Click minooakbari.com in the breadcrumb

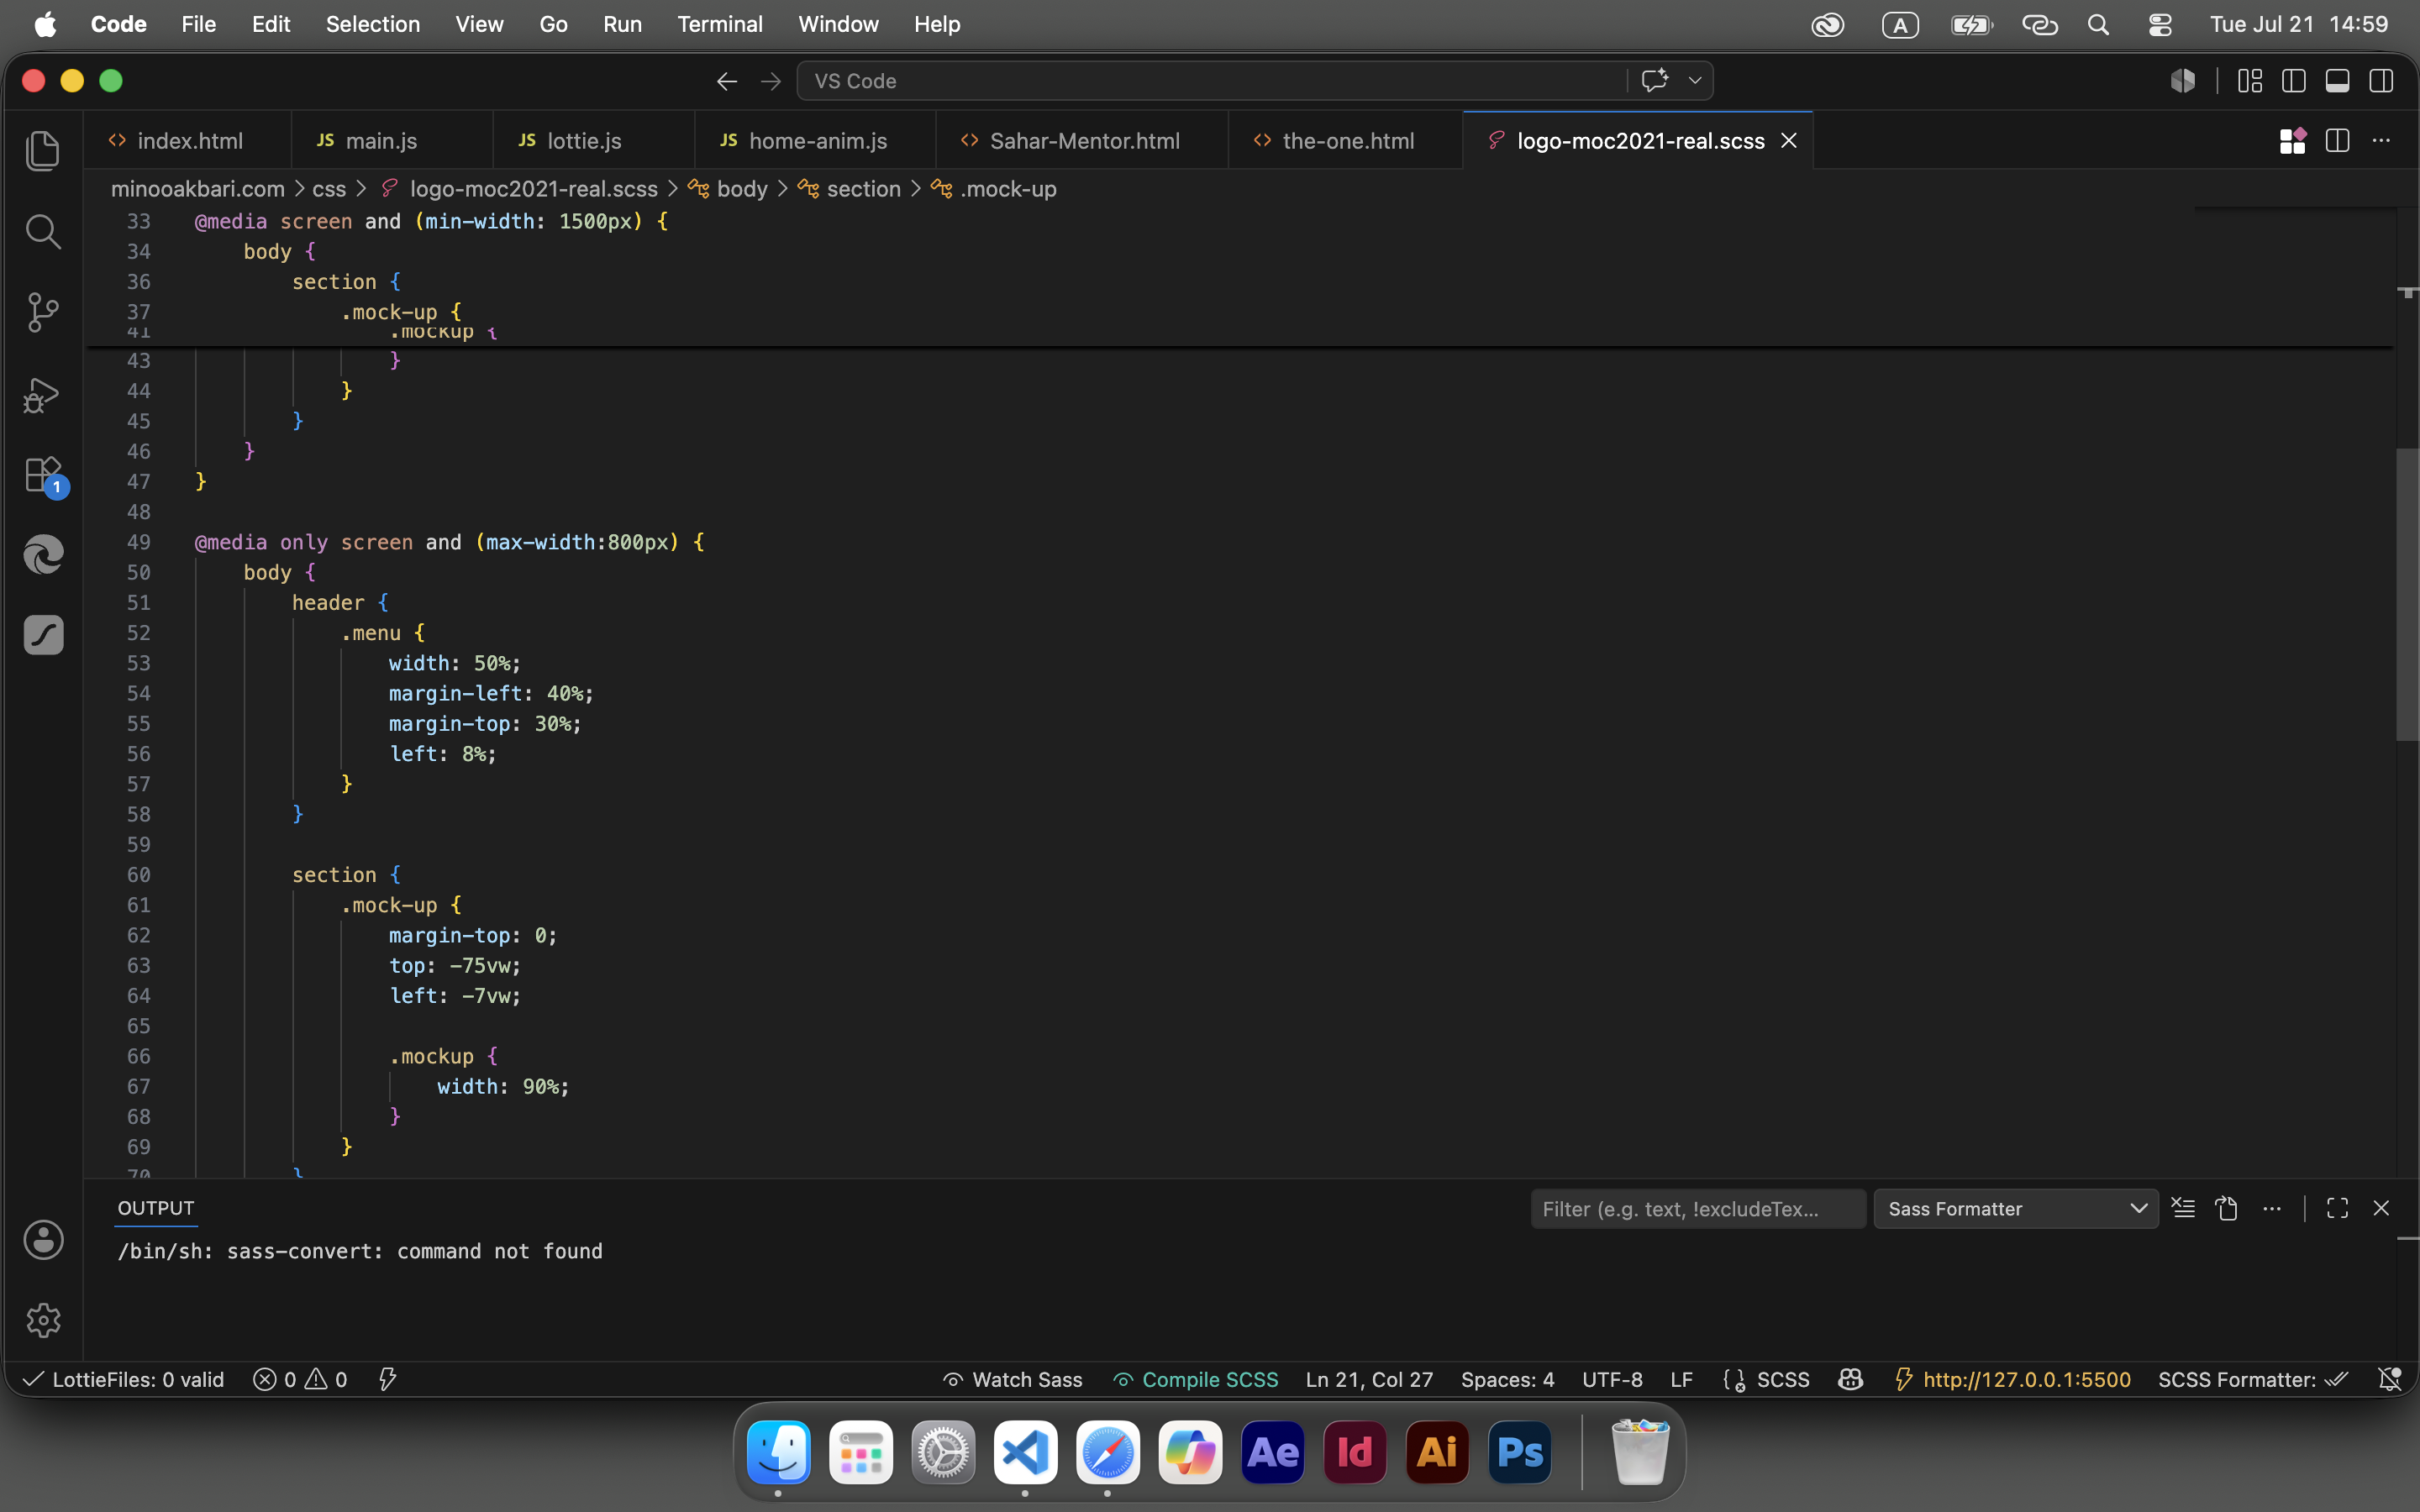(x=198, y=189)
